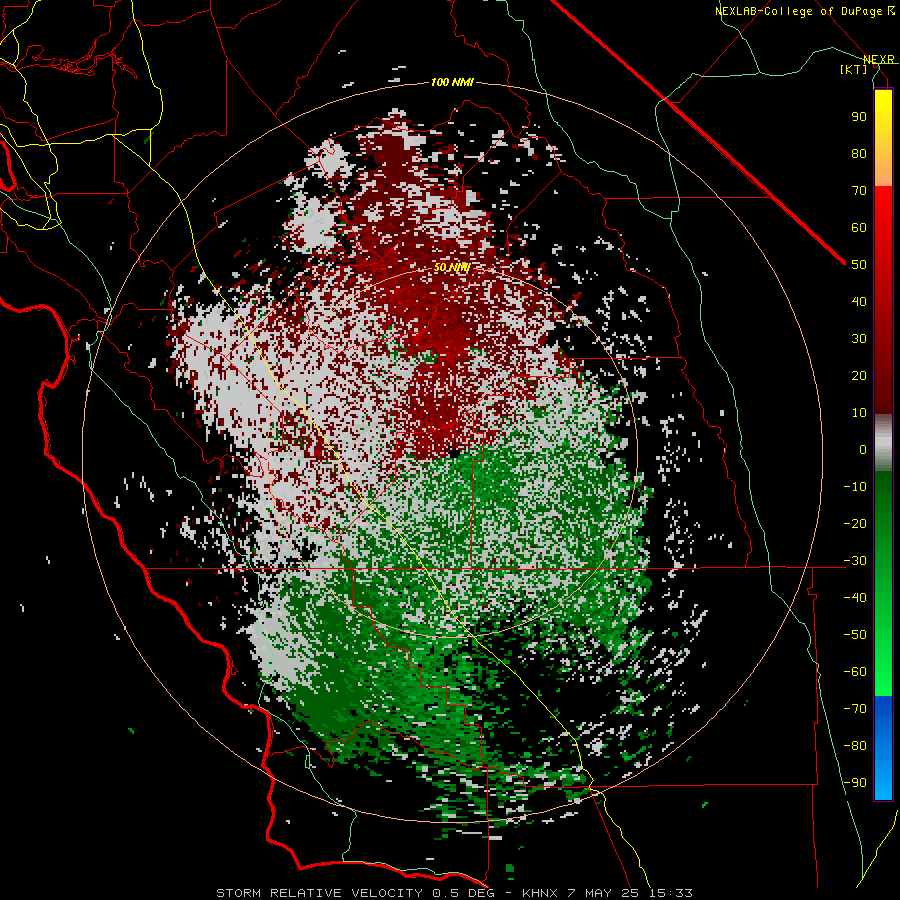Image resolution: width=900 pixels, height=900 pixels.
Task: Click the -40 value on velocity scale
Action: pos(855,598)
